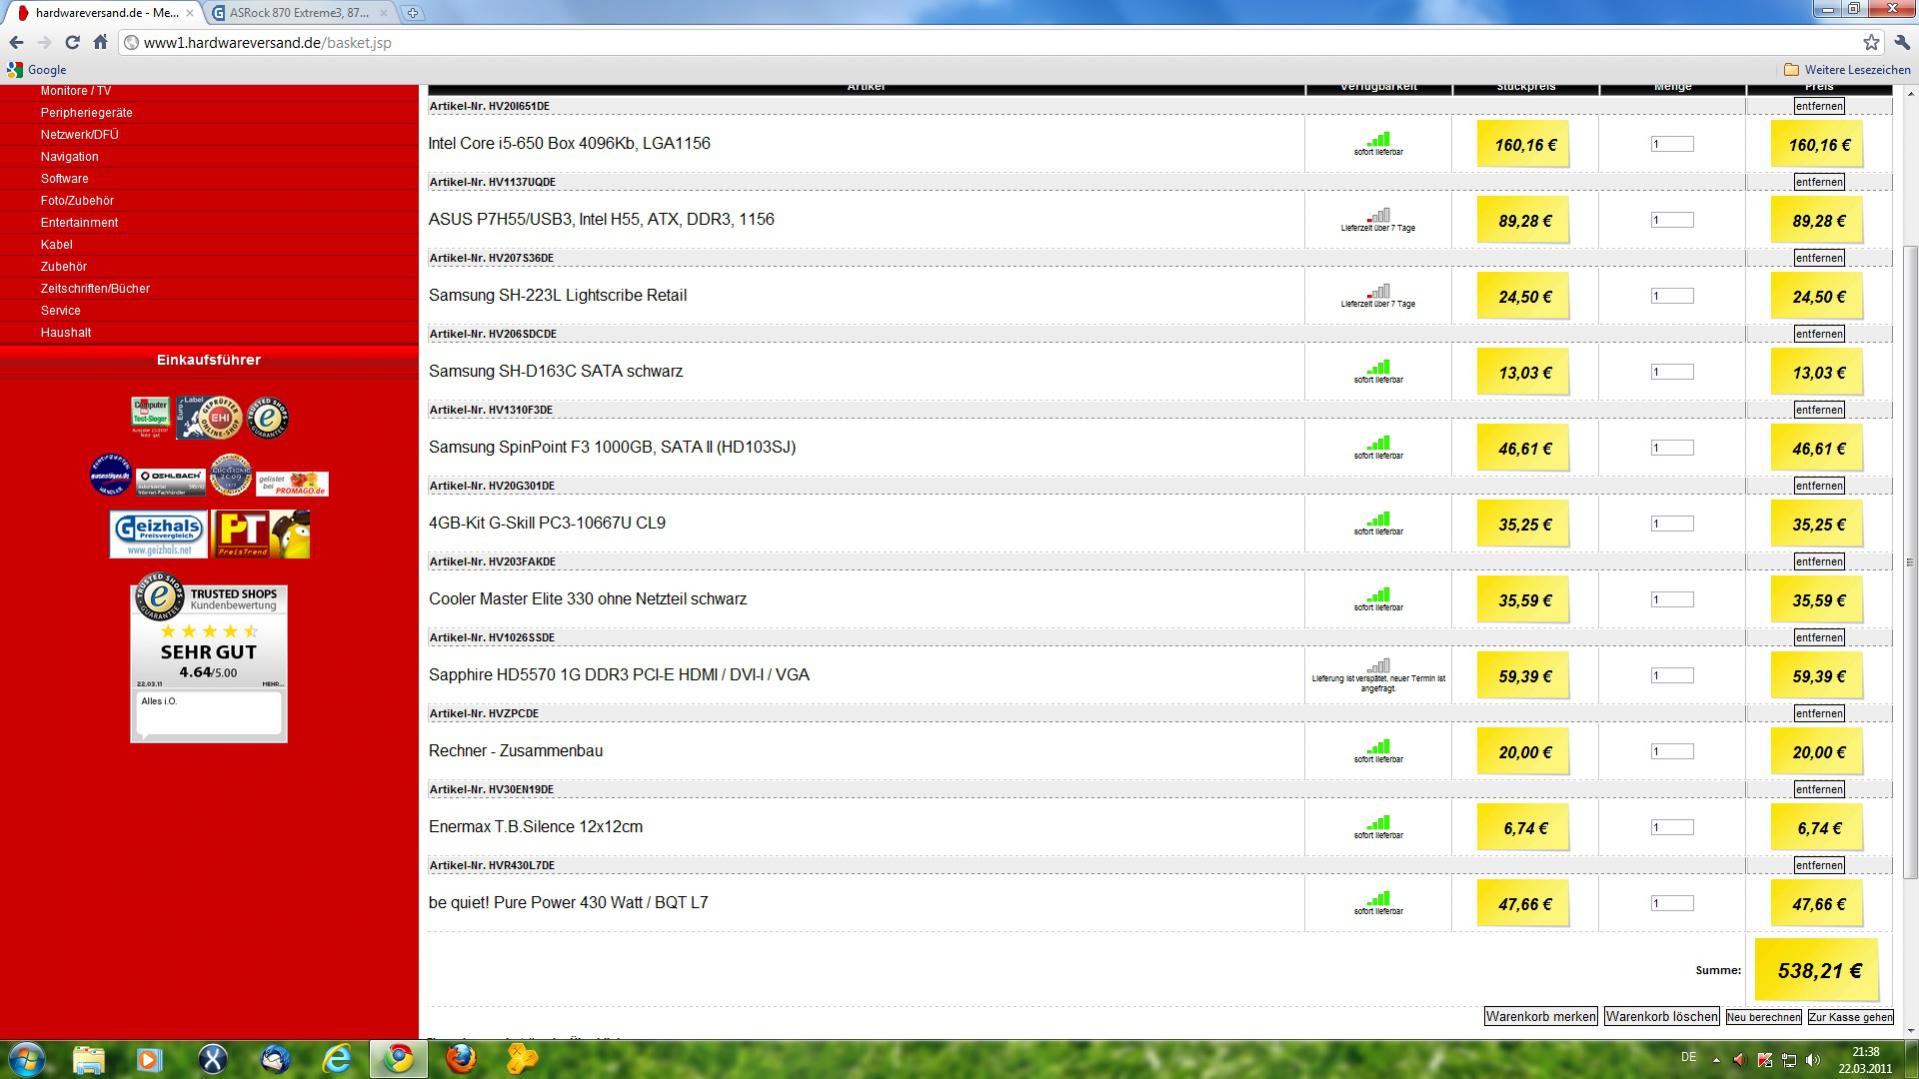
Task: Open Software category in sidebar
Action: (x=64, y=179)
